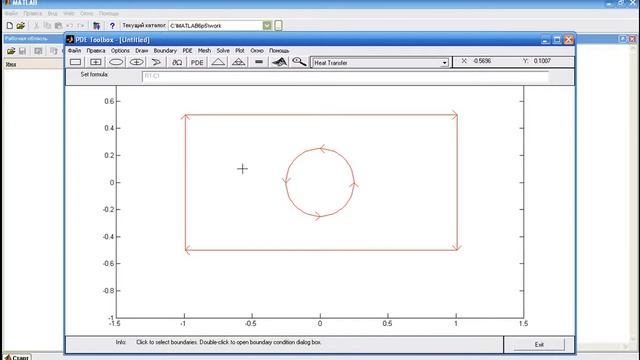Open Solve menu
Screen dimensions: 640x360
[x=223, y=51]
